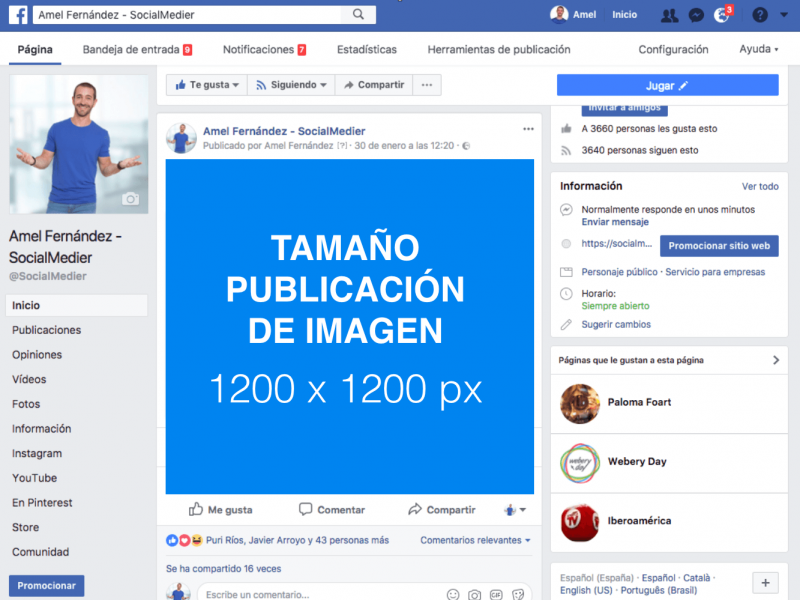Open Bandeja de entrada tab
800x600 pixels.
[137, 49]
